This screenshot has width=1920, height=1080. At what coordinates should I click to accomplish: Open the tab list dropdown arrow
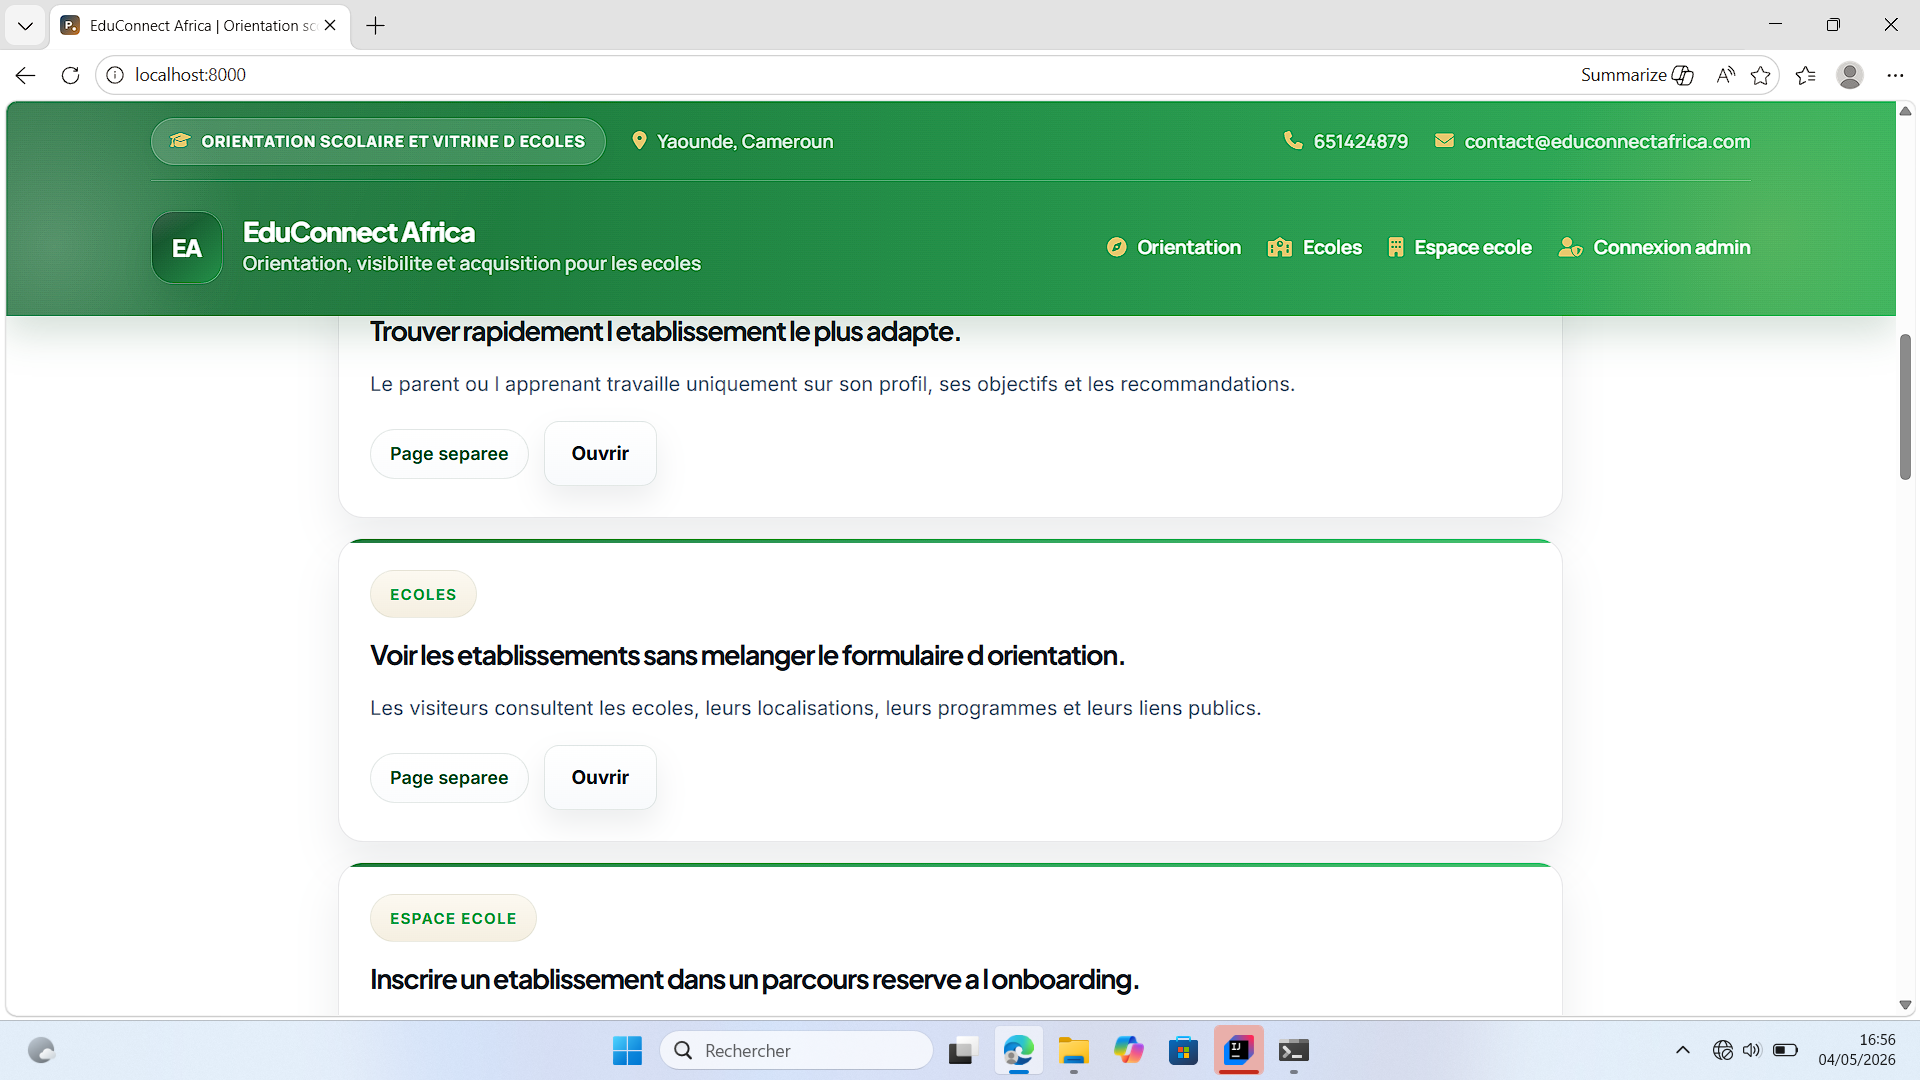(25, 26)
